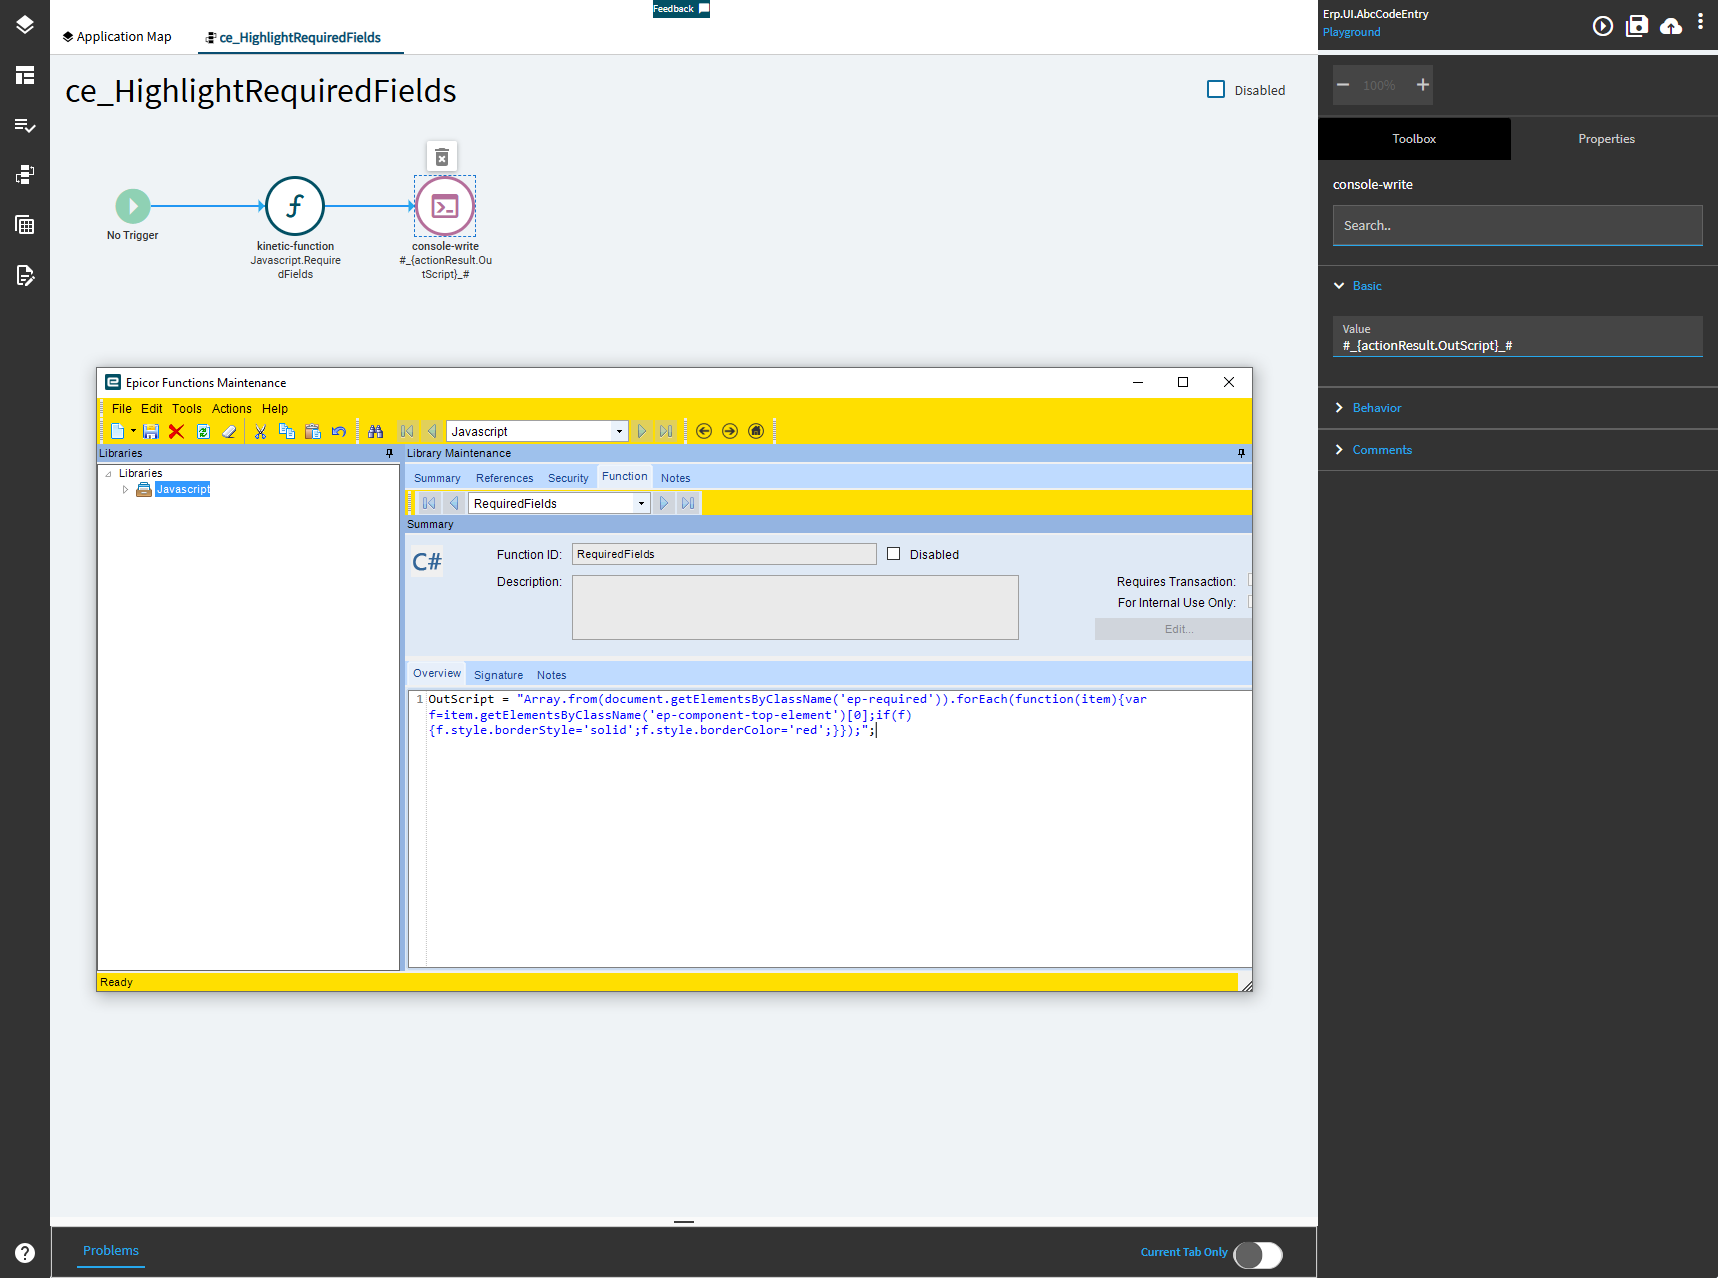Screen dimensions: 1718x1278
Task: Open the New document dropdown arrow
Action: coord(133,431)
